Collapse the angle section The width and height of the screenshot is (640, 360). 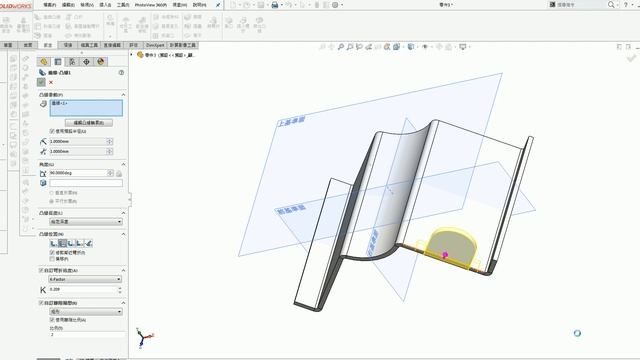pos(123,164)
